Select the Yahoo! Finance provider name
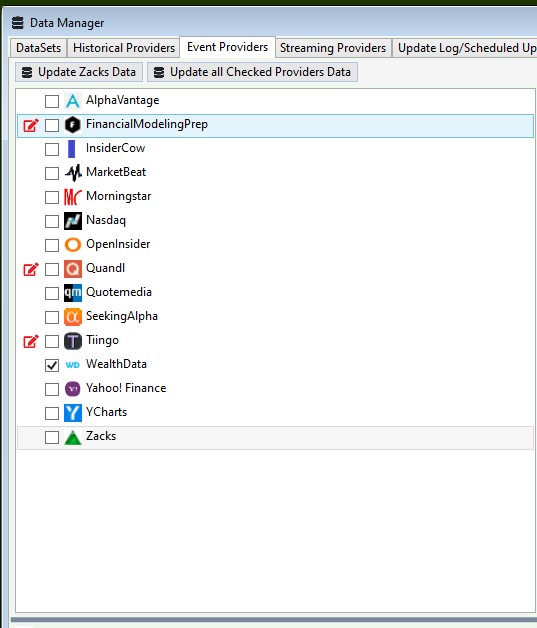This screenshot has height=628, width=537. point(126,388)
